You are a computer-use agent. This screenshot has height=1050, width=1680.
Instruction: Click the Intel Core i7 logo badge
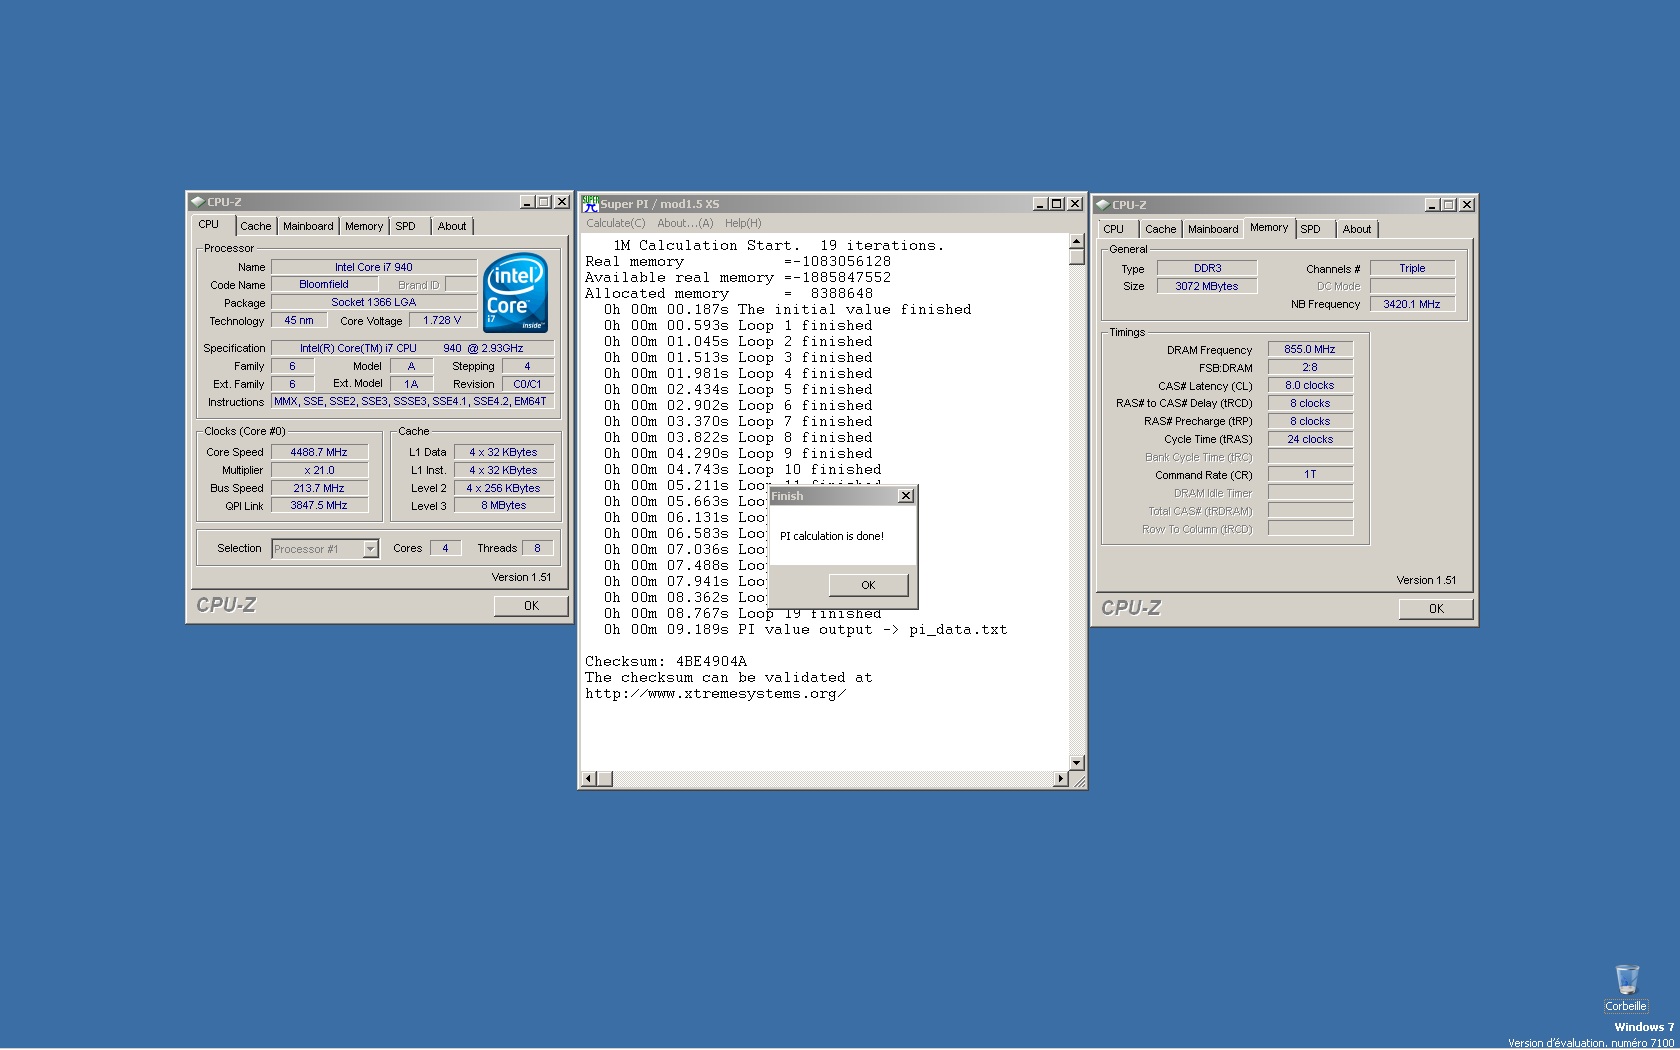(x=515, y=293)
